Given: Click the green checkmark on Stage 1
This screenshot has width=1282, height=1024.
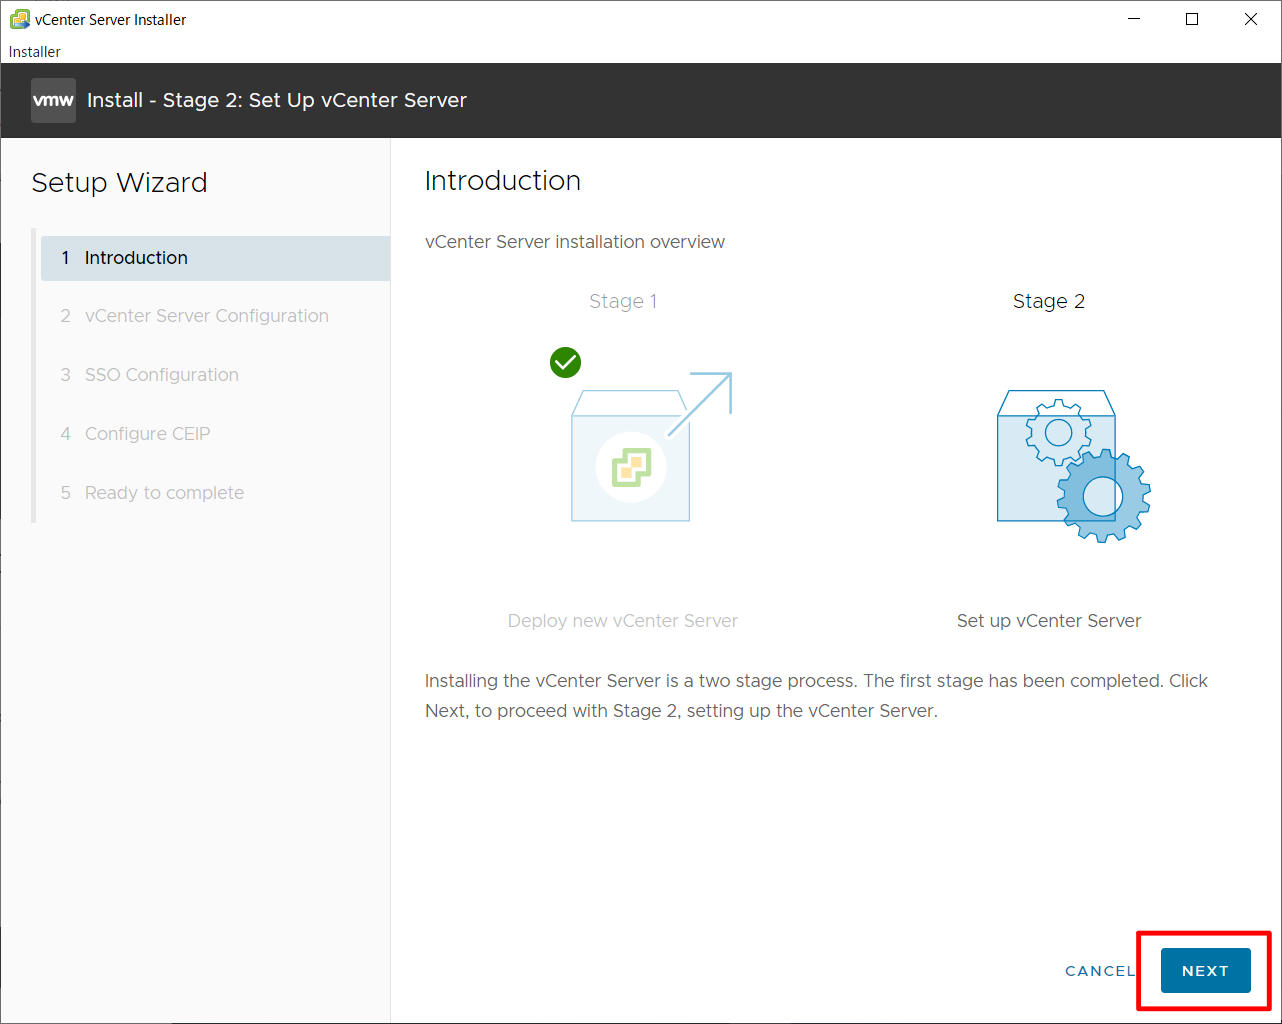Looking at the screenshot, I should tap(565, 362).
